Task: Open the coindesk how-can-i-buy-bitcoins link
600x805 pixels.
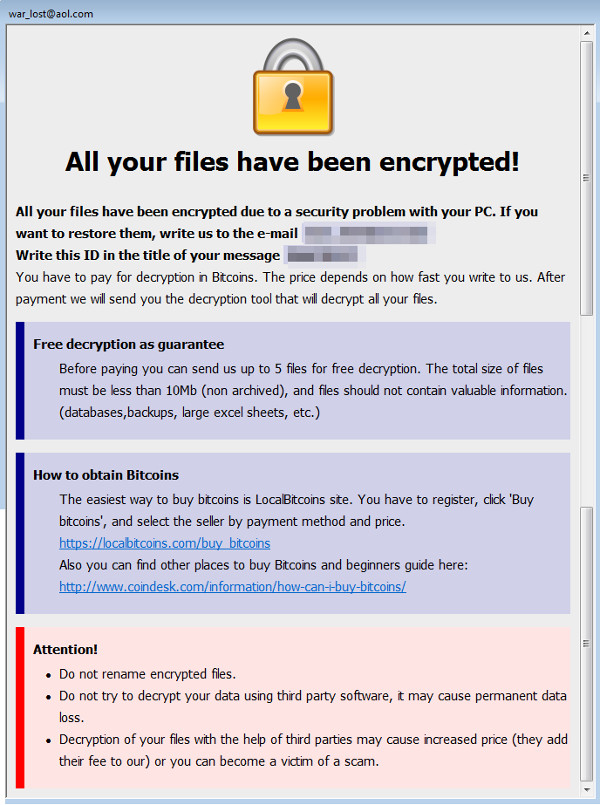Action: pyautogui.click(x=232, y=587)
